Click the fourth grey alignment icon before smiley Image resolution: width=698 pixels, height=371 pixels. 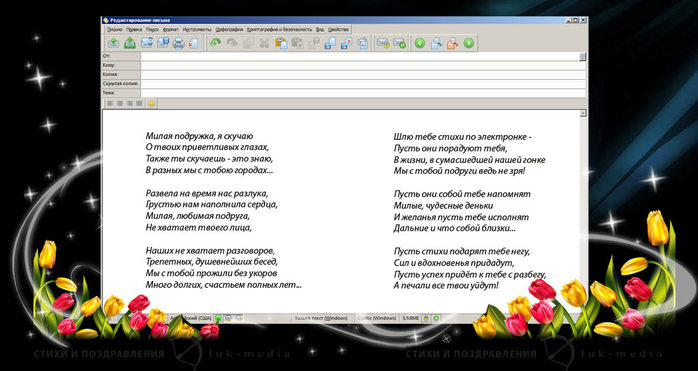point(139,103)
